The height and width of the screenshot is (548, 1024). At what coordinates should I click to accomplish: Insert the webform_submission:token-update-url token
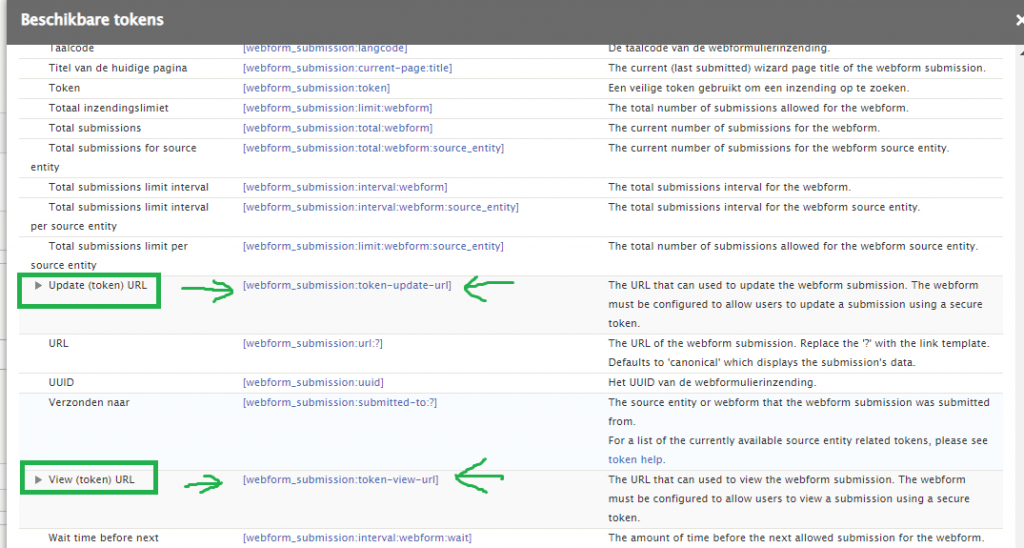(346, 285)
